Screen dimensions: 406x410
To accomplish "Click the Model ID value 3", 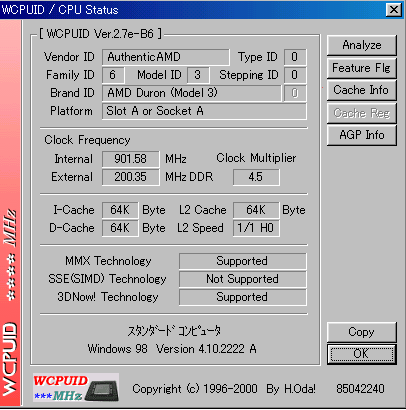I will pyautogui.click(x=198, y=75).
